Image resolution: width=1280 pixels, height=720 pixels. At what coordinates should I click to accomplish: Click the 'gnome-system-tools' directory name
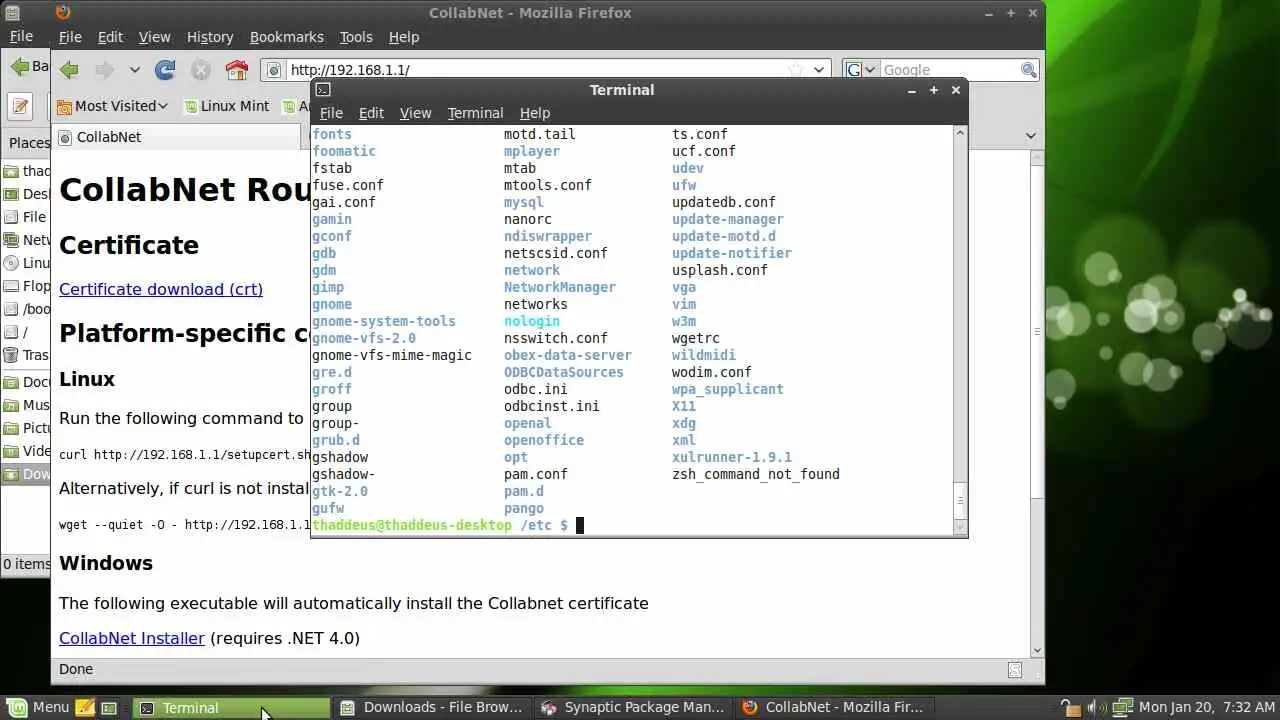pyautogui.click(x=384, y=321)
